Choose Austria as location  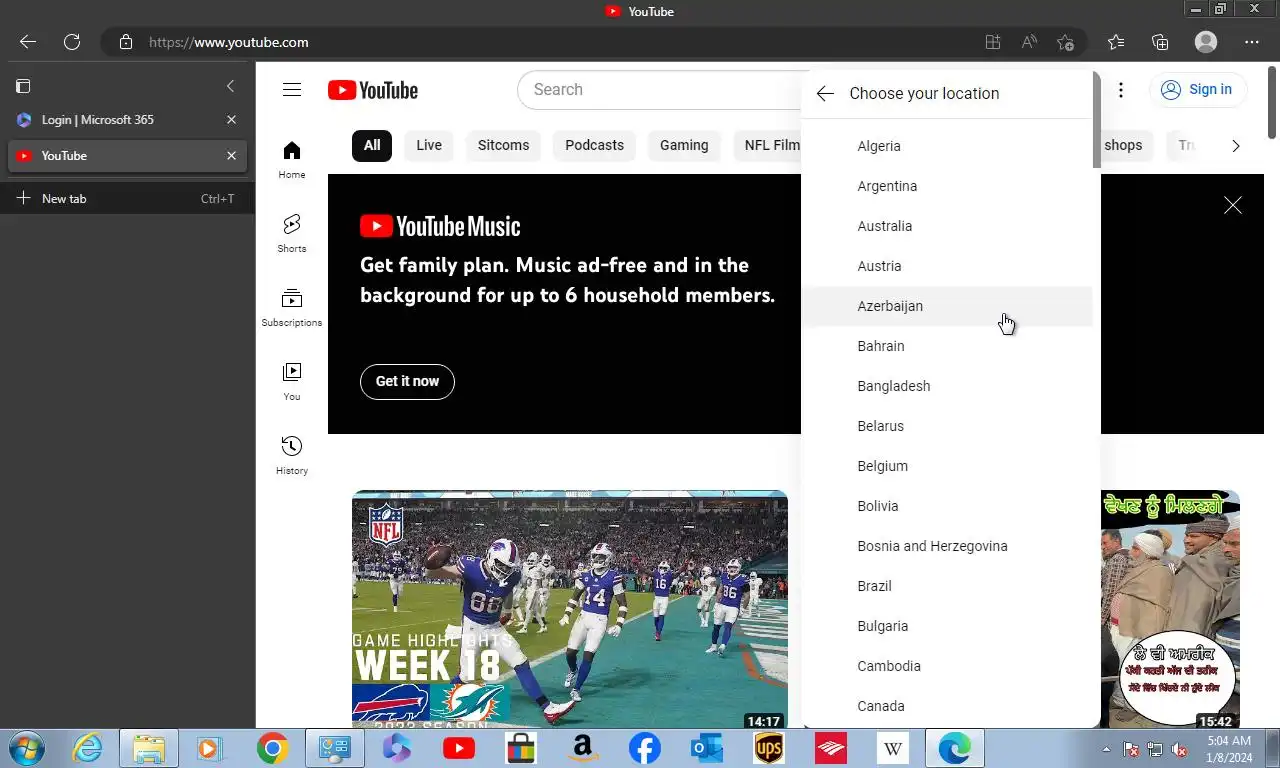(x=947, y=266)
